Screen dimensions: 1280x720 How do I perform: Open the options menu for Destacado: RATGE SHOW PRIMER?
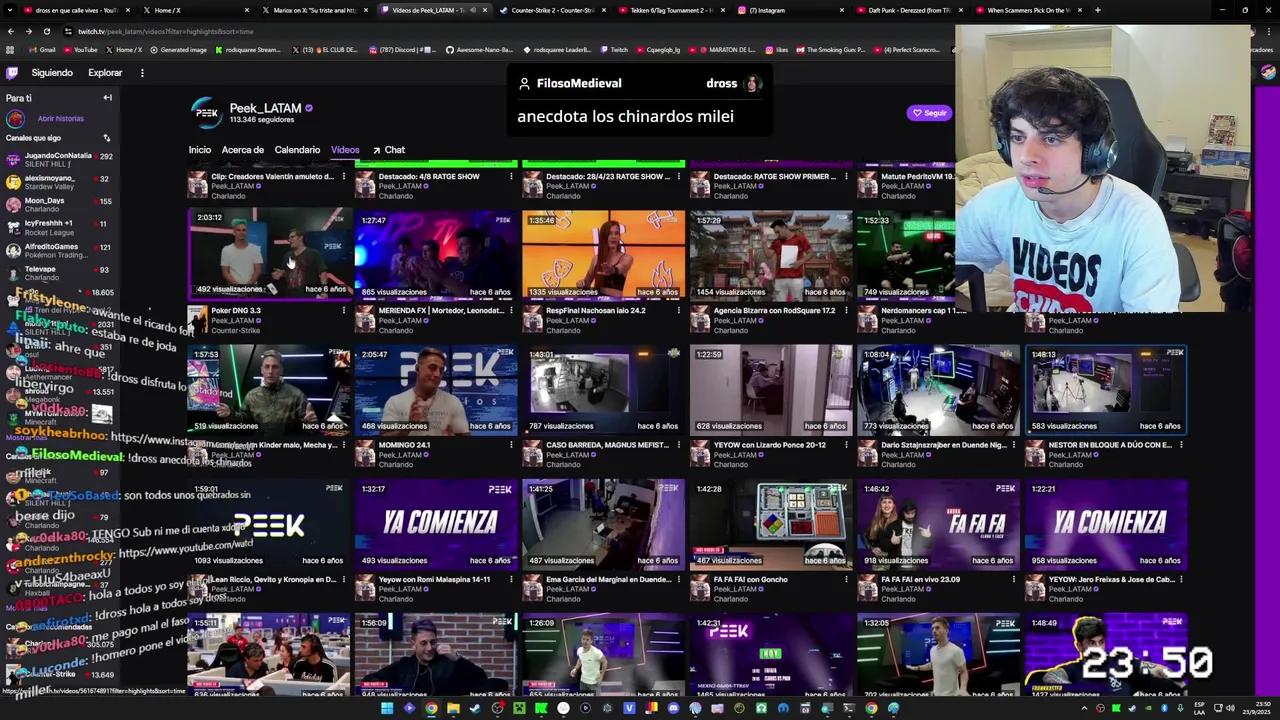846,177
